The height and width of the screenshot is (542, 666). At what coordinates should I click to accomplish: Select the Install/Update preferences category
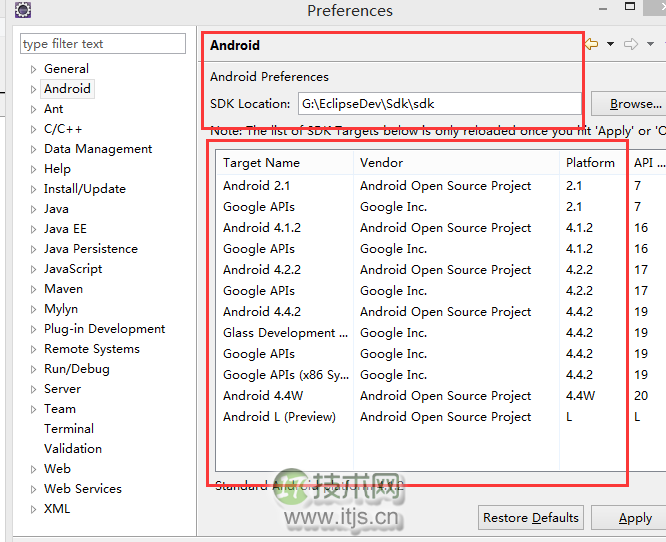coord(85,189)
